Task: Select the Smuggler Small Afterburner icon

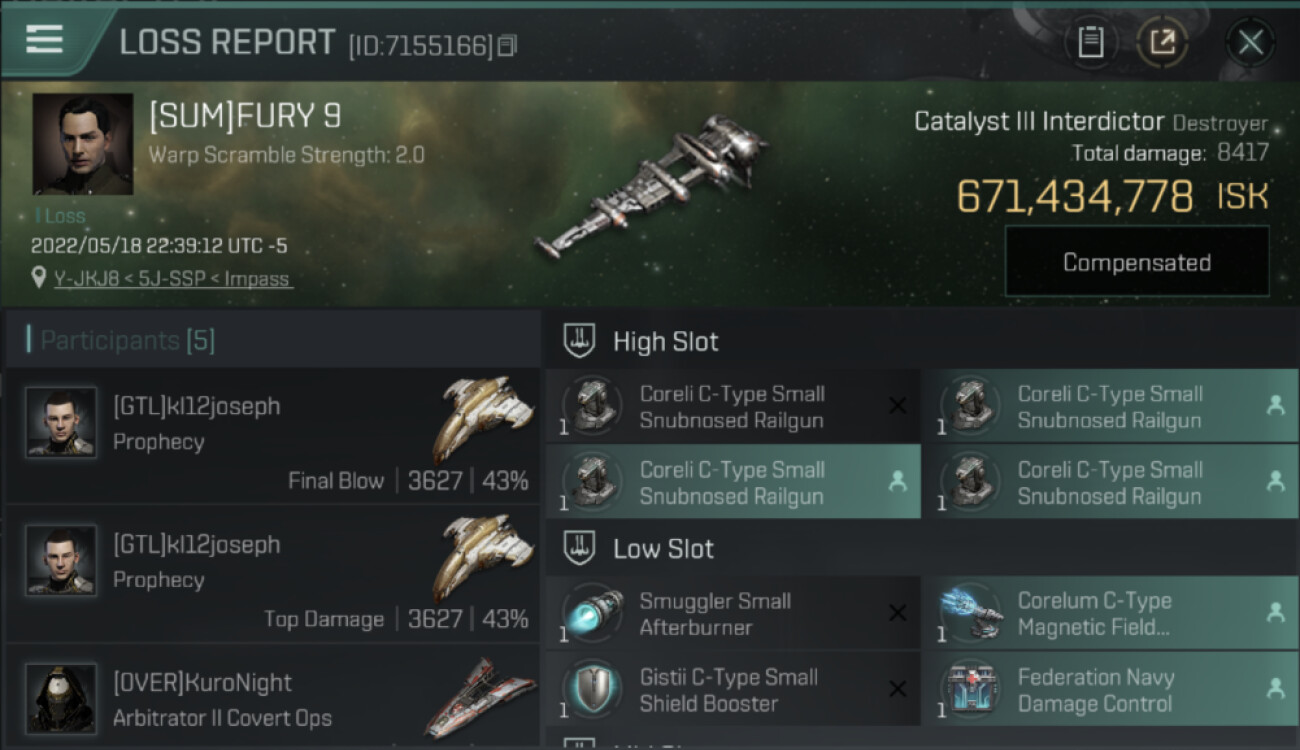Action: click(x=594, y=614)
